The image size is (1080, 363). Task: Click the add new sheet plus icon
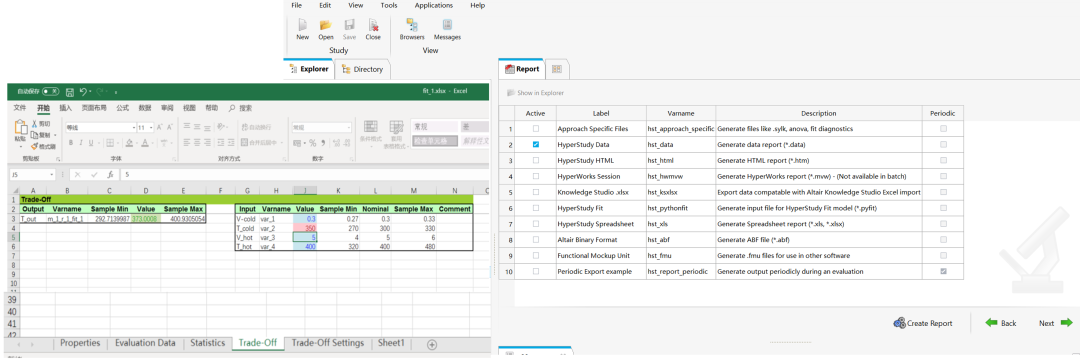coord(432,344)
